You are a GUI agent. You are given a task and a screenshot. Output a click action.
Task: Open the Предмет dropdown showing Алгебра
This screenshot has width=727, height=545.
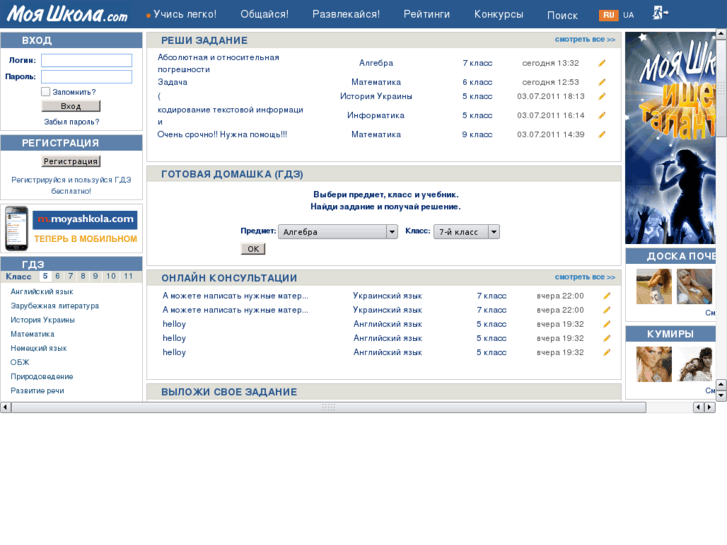click(x=338, y=231)
